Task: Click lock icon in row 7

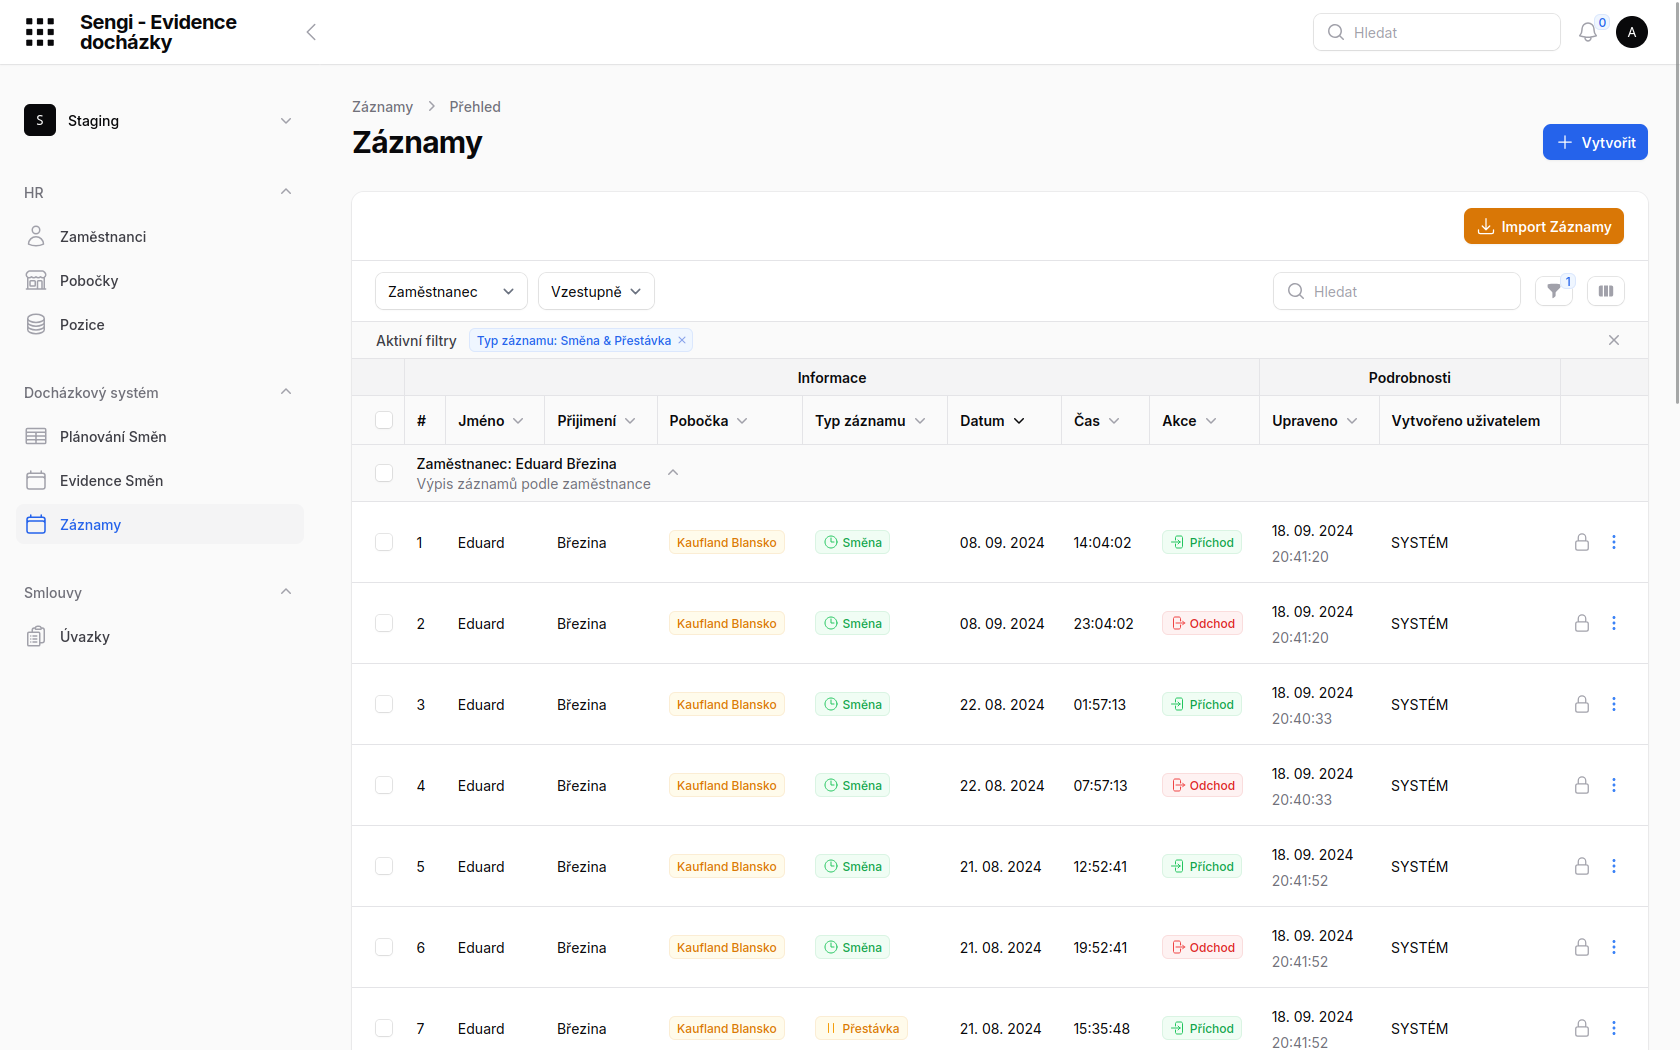Action: tap(1582, 1028)
